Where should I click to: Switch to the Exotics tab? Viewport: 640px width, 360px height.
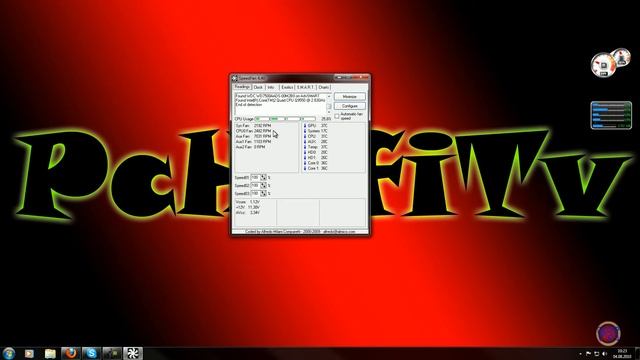287,87
